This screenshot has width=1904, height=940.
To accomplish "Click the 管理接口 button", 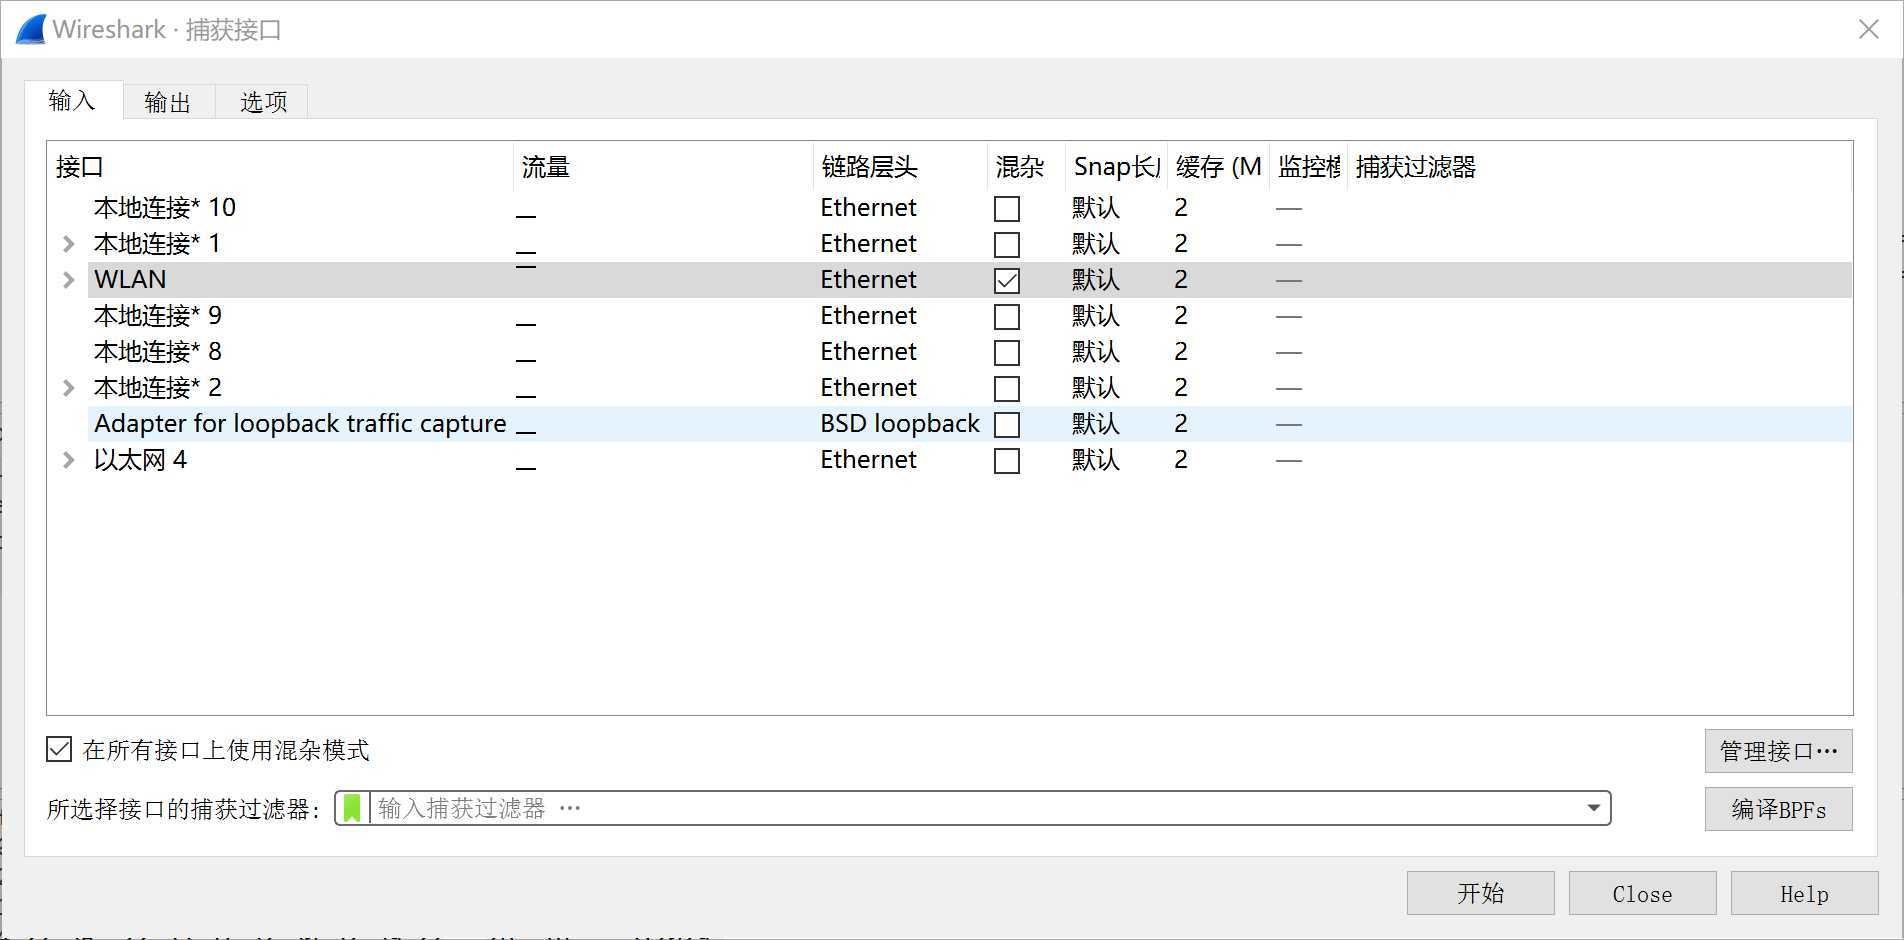I will coord(1778,751).
